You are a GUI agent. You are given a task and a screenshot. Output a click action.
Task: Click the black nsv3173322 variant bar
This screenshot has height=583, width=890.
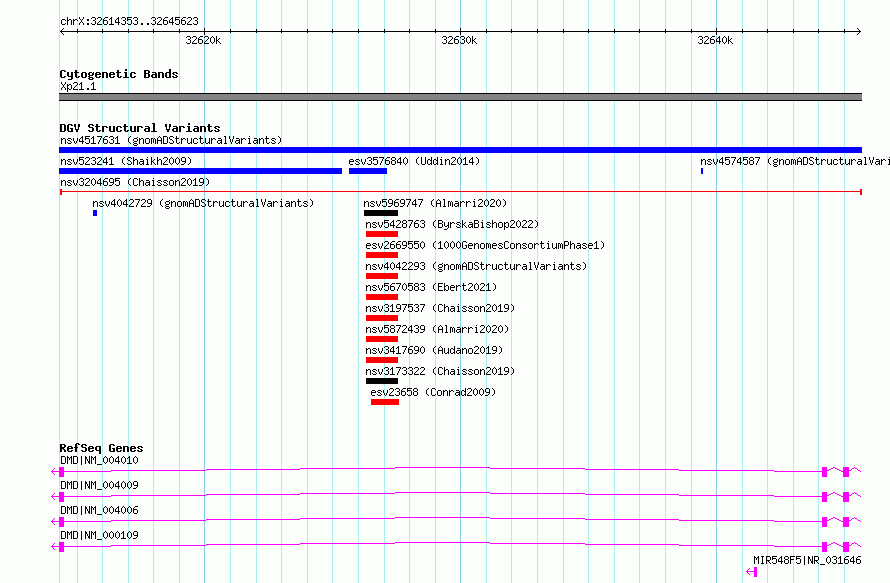pyautogui.click(x=382, y=381)
